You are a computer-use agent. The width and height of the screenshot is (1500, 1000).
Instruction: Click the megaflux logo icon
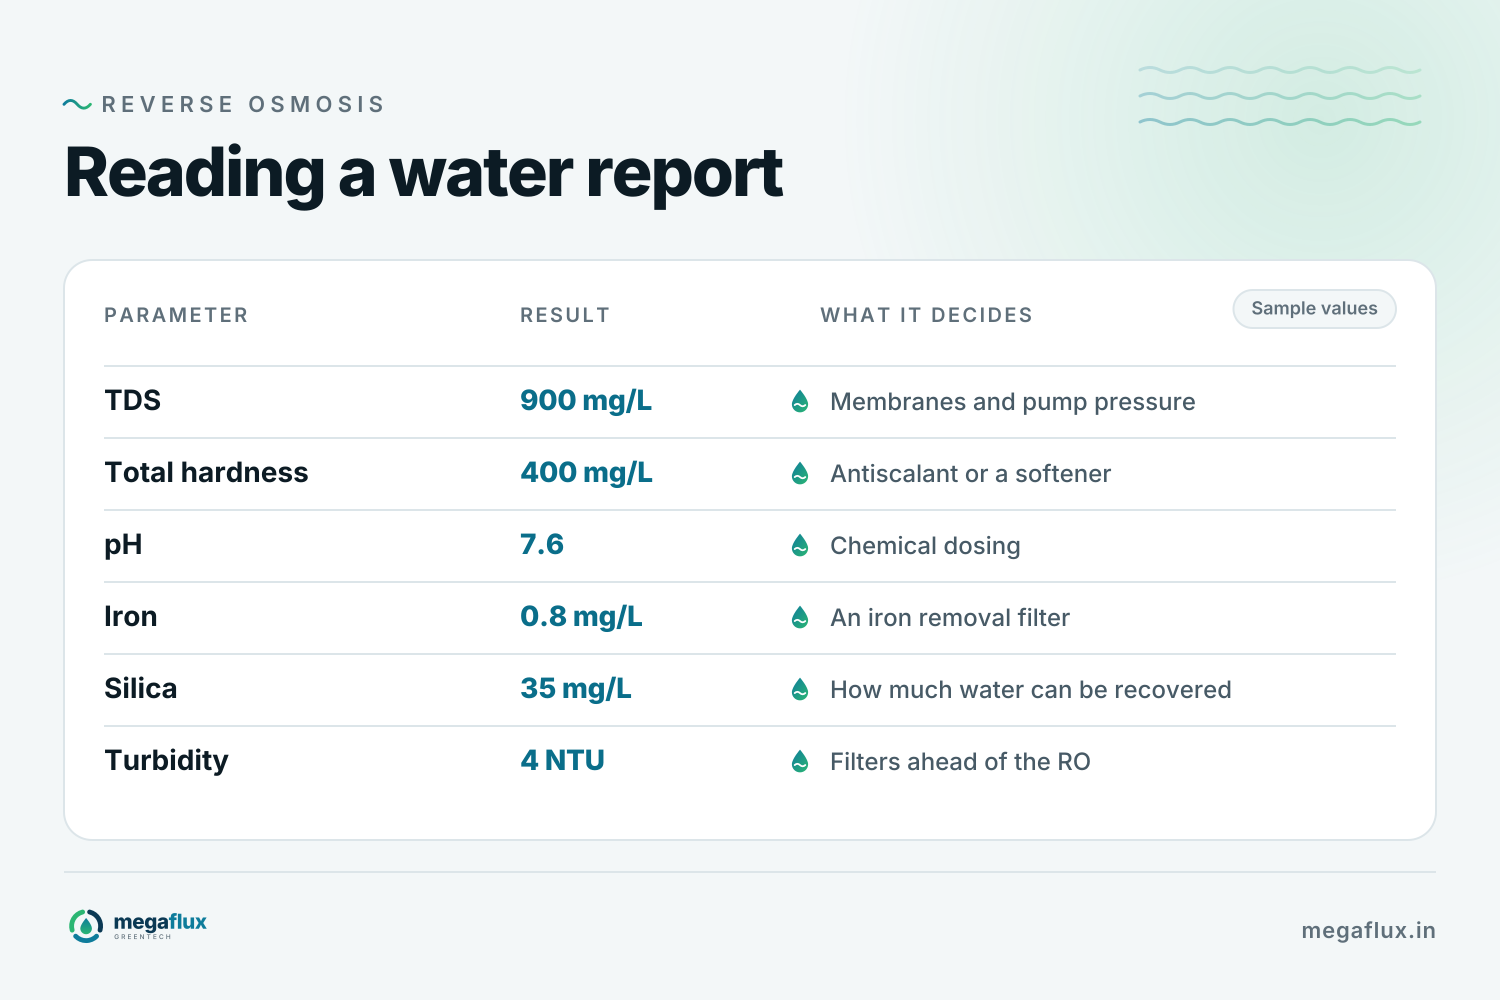[86, 926]
